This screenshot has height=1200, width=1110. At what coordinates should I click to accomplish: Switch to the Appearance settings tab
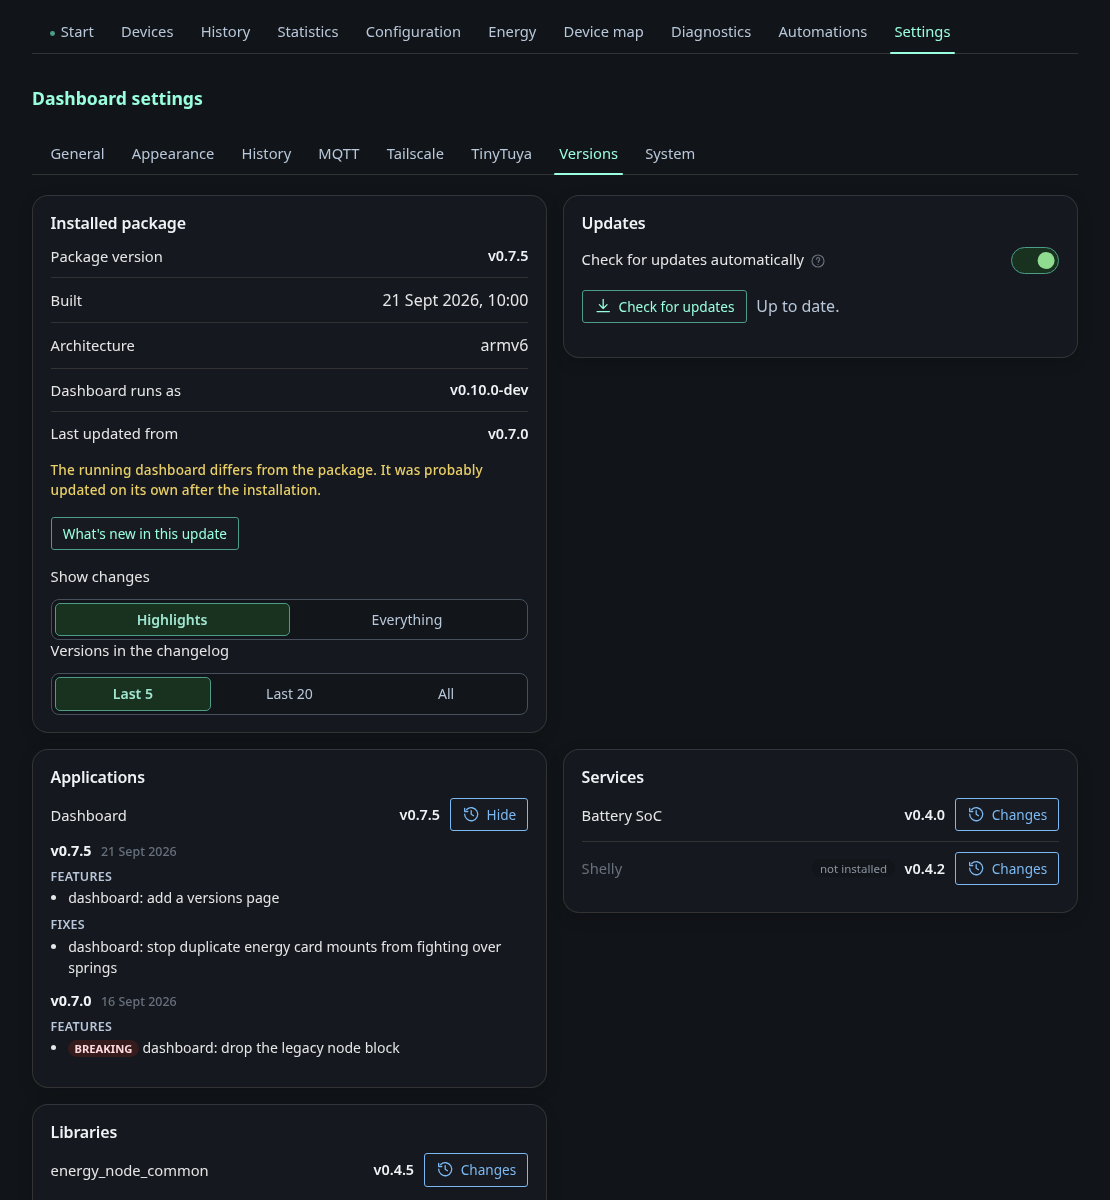[173, 154]
